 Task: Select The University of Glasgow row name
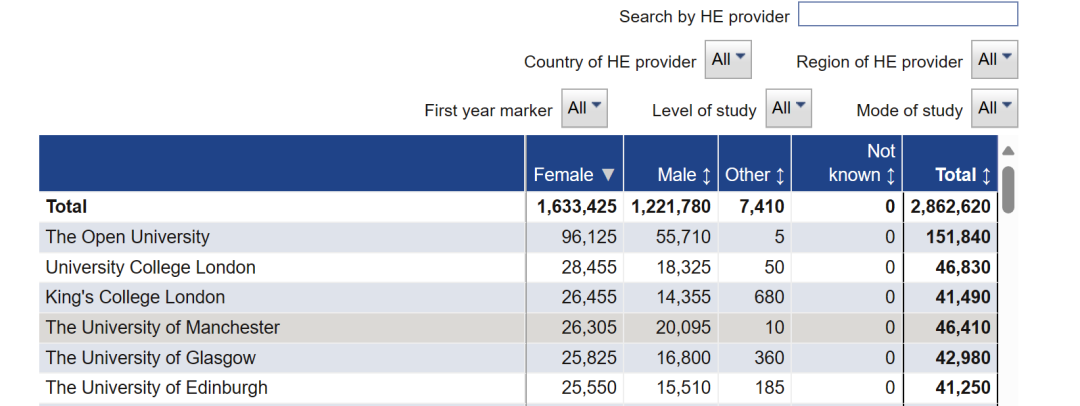150,358
